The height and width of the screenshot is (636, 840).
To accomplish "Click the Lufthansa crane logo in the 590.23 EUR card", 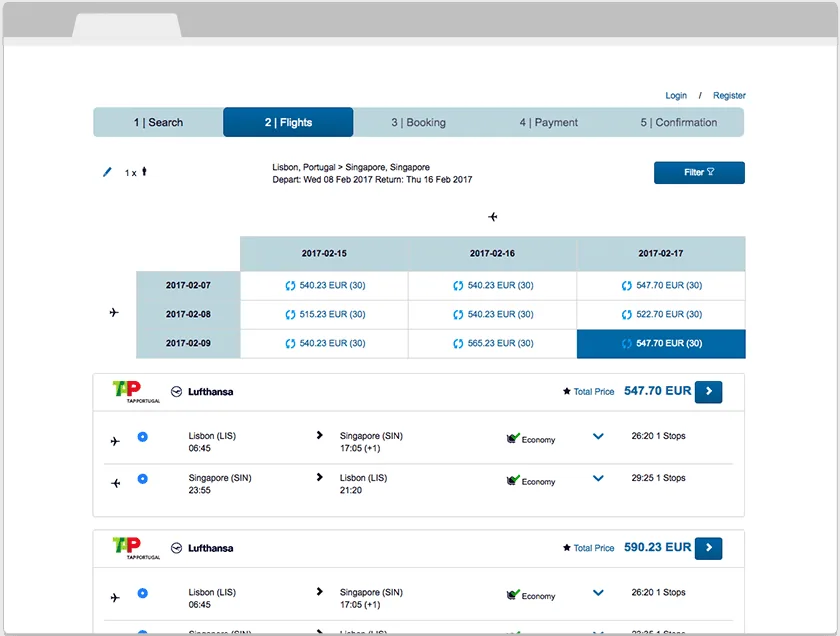I will [176, 548].
